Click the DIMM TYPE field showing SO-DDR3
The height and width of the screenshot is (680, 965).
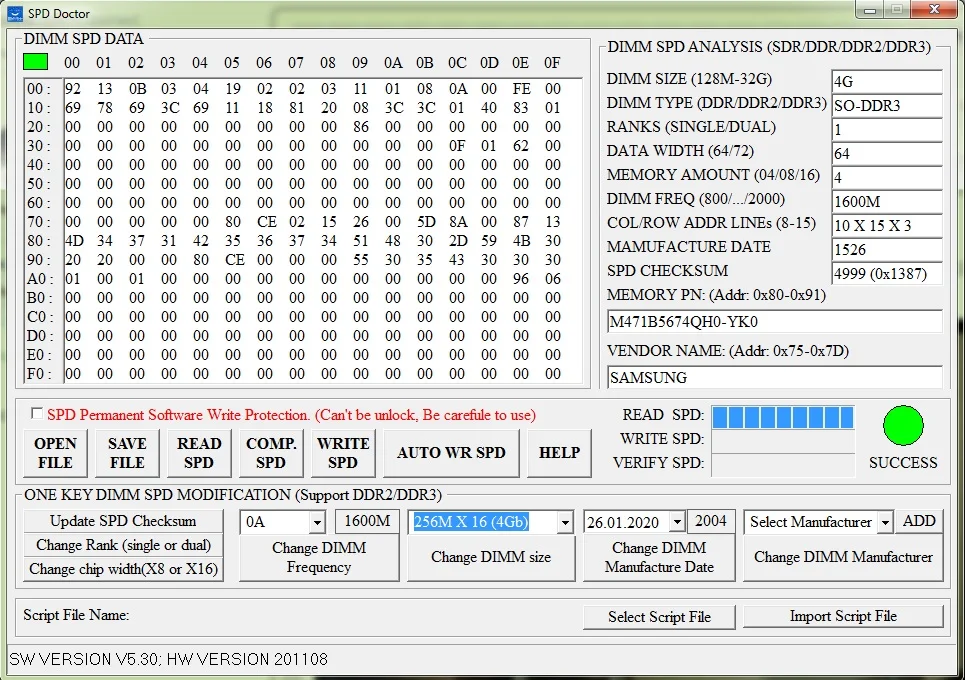[x=887, y=105]
